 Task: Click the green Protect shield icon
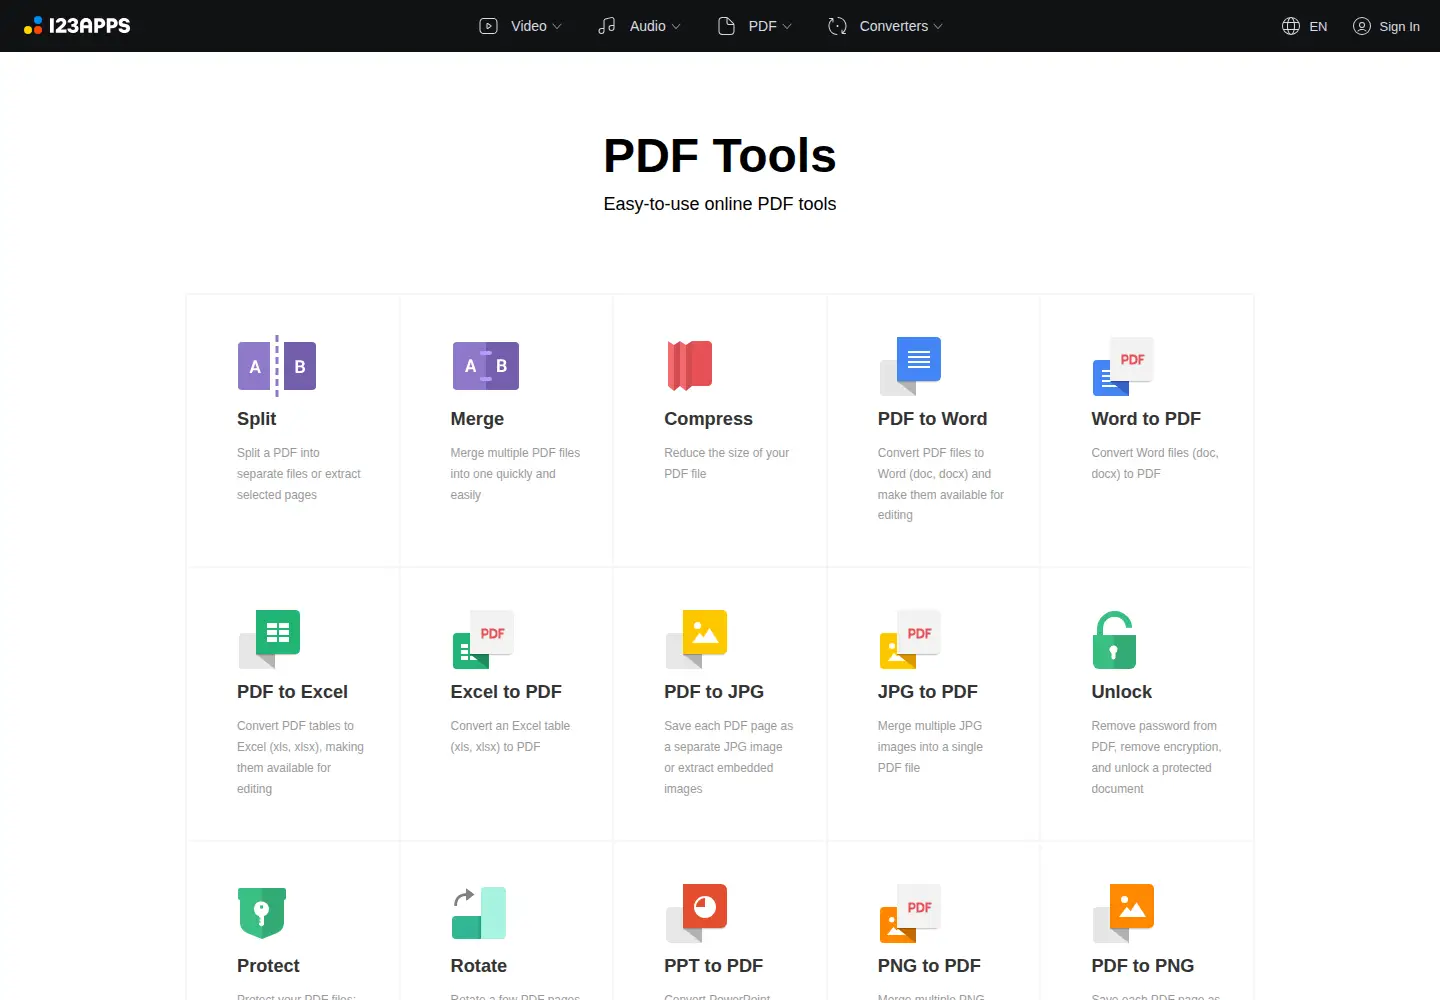[262, 913]
